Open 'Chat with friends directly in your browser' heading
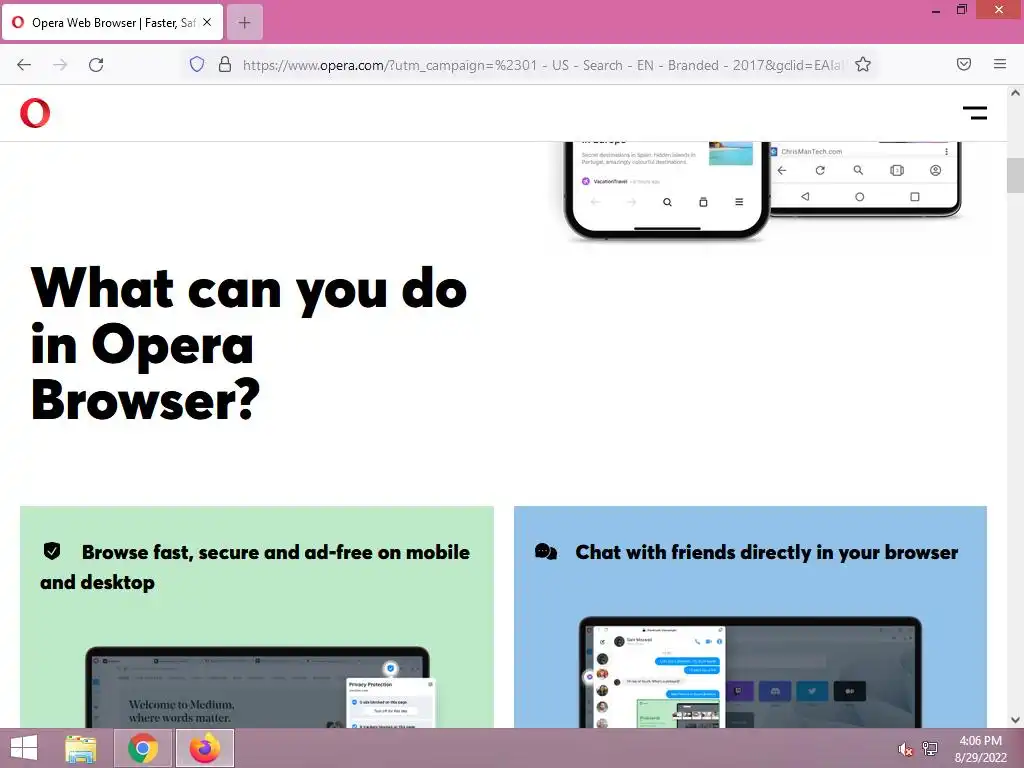The height and width of the screenshot is (768, 1024). [x=767, y=552]
